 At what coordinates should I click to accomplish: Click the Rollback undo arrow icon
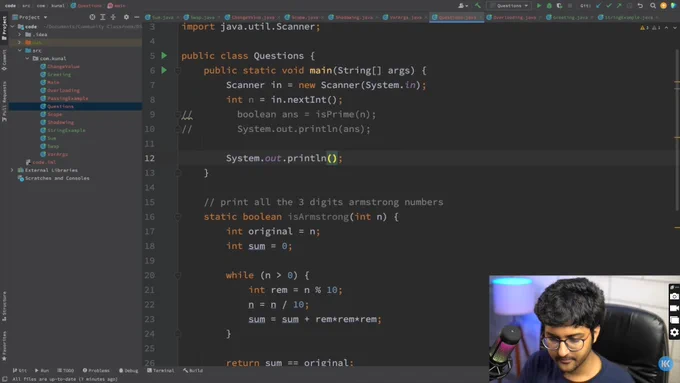tap(640, 6)
